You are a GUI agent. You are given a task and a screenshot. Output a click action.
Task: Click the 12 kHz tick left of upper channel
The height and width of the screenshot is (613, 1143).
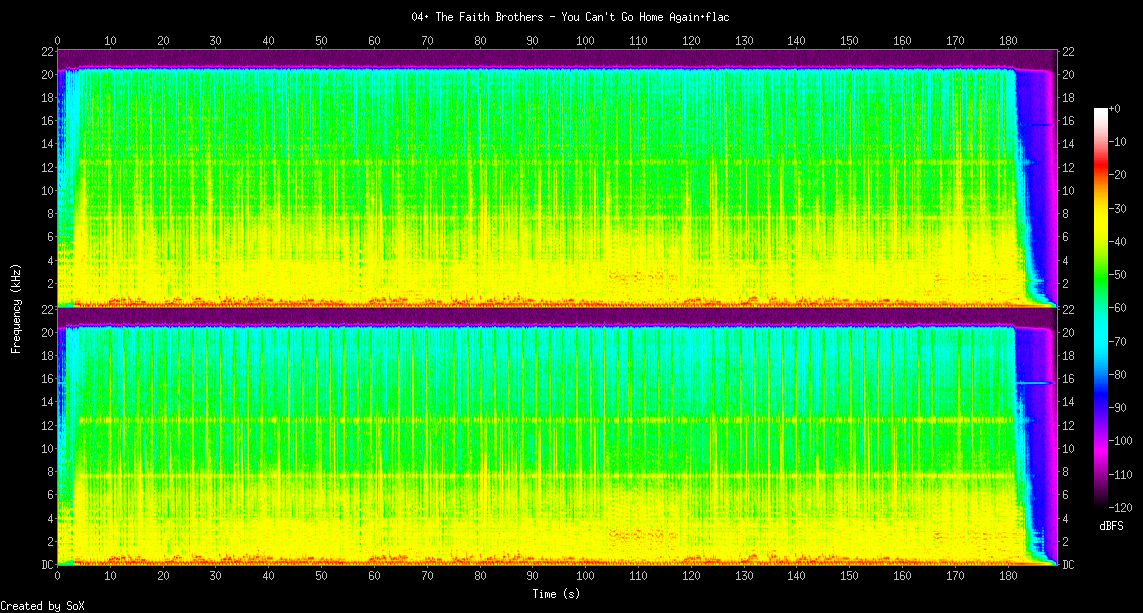coord(47,167)
